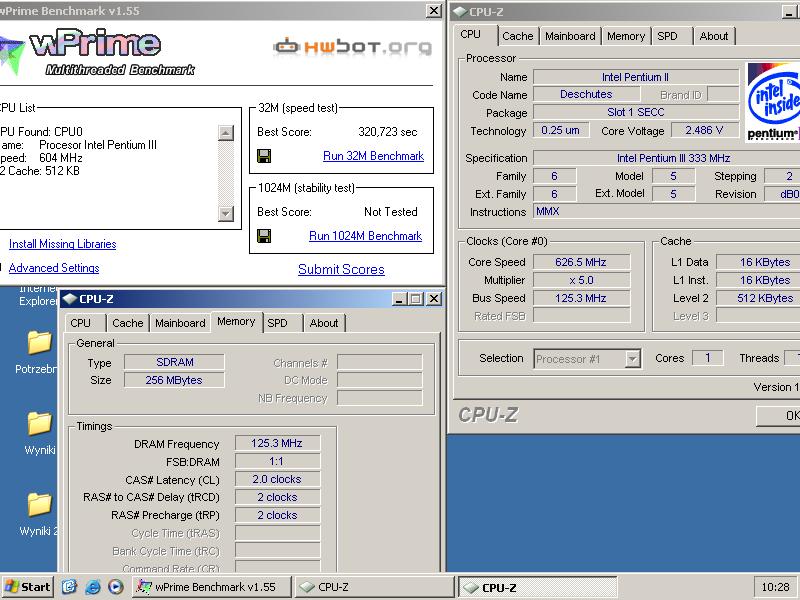Switch to wPrime Benchmark taskbar button
Image resolution: width=800 pixels, height=600 pixels.
[212, 587]
